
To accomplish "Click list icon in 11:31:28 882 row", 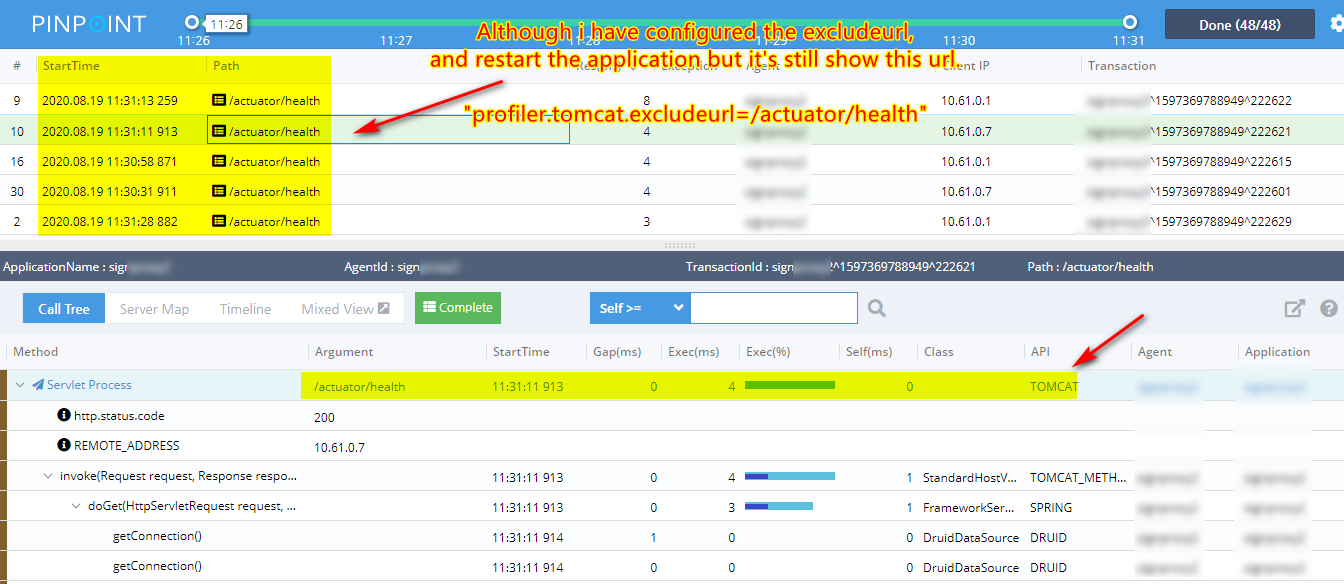I will point(219,221).
